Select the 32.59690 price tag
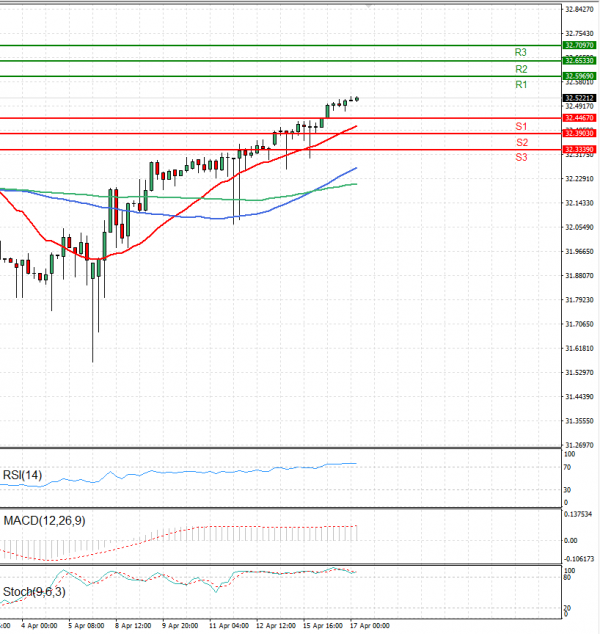The image size is (600, 634). pos(579,76)
